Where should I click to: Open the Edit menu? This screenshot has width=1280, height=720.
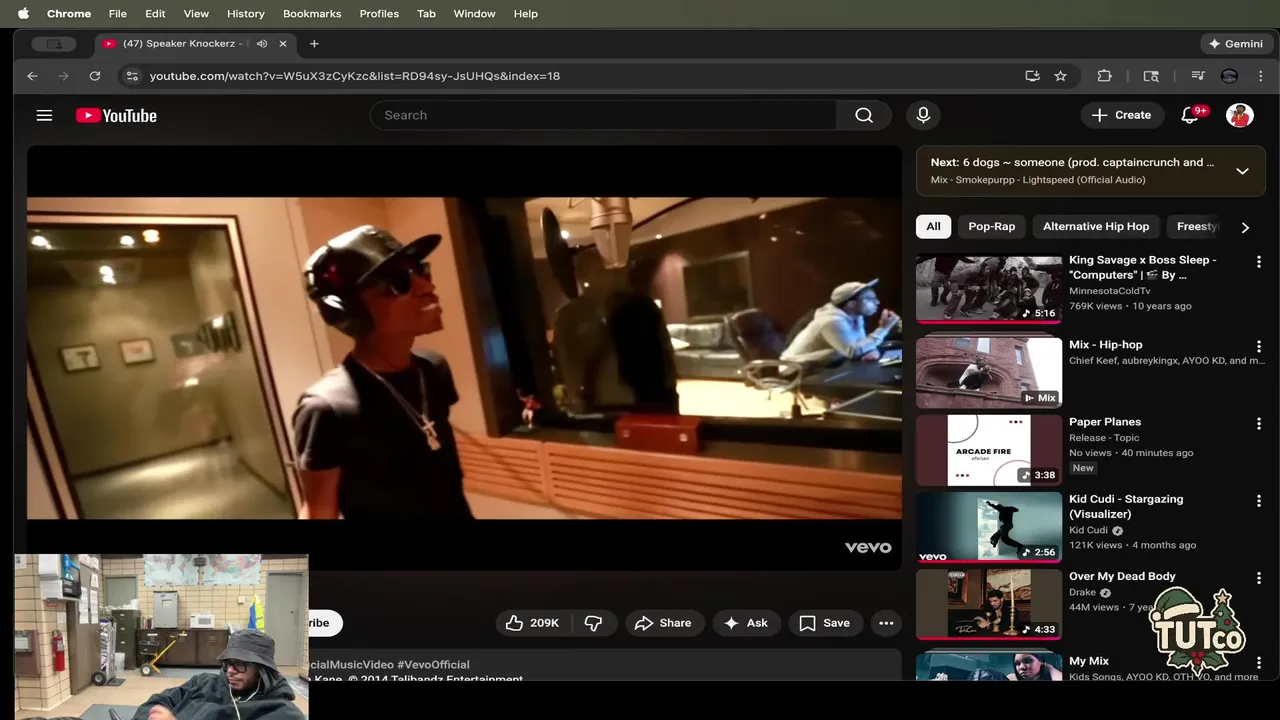[x=155, y=13]
